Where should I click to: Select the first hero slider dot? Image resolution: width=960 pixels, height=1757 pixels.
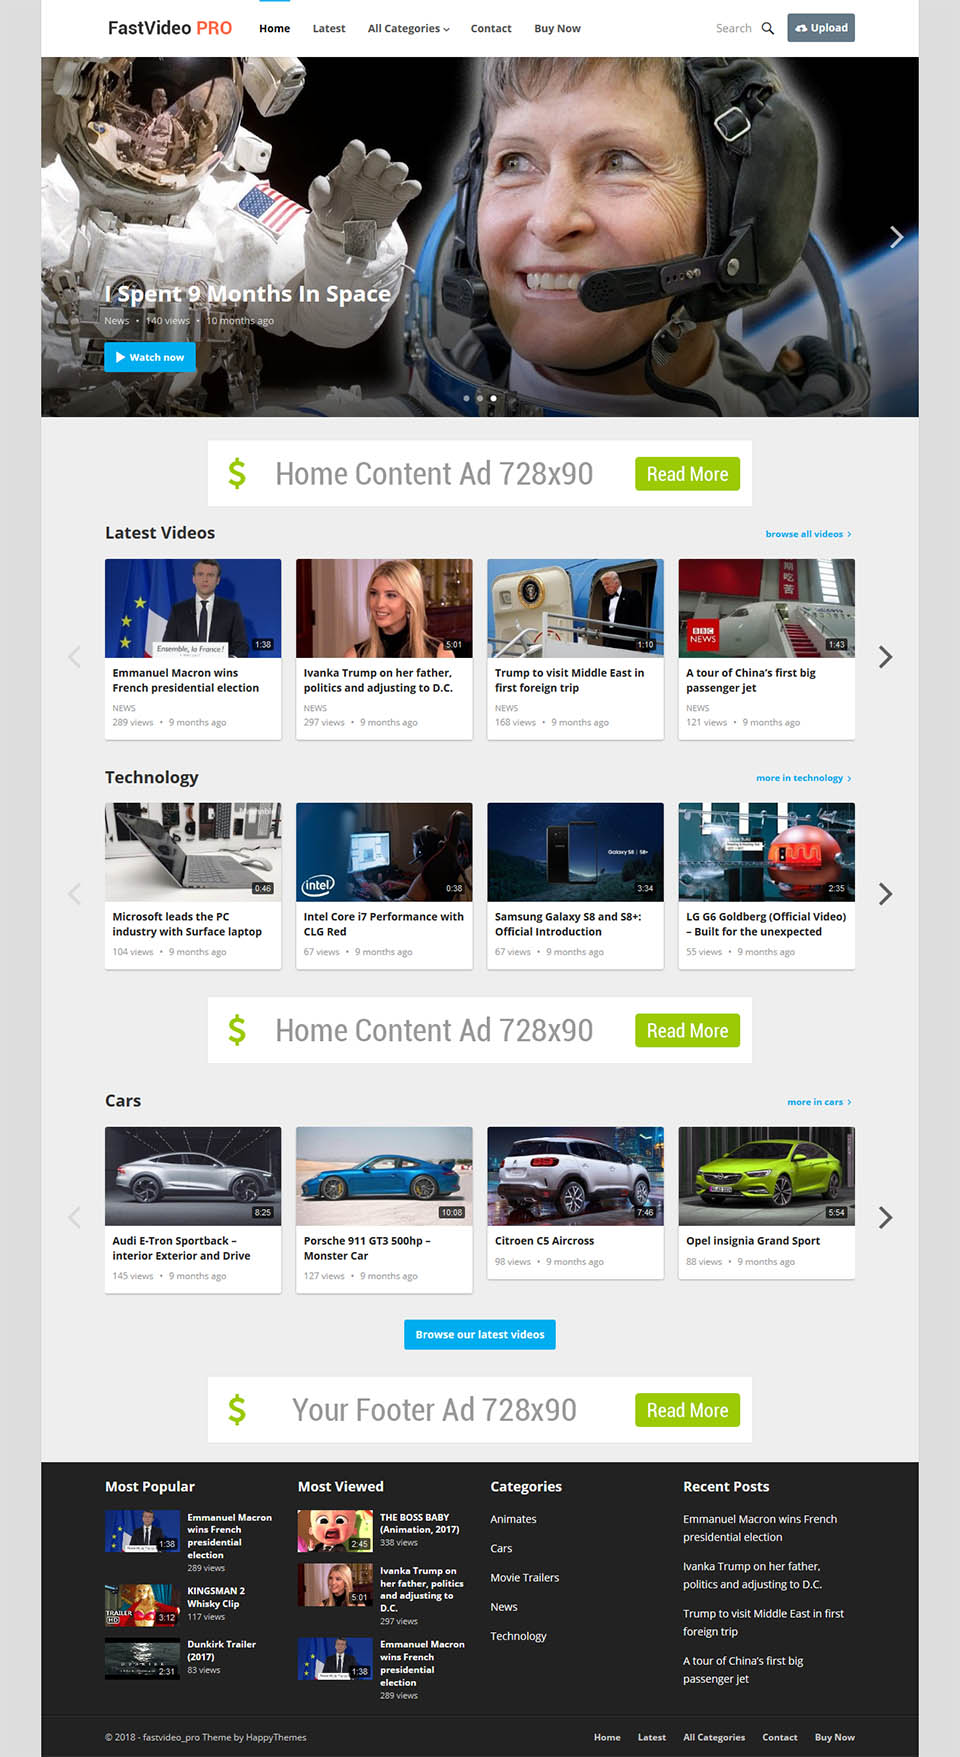click(466, 398)
